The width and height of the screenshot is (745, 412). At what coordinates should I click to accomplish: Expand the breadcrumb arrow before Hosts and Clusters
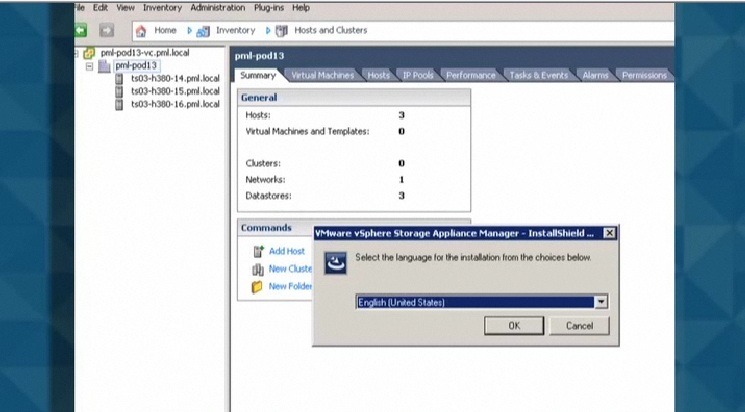267,30
